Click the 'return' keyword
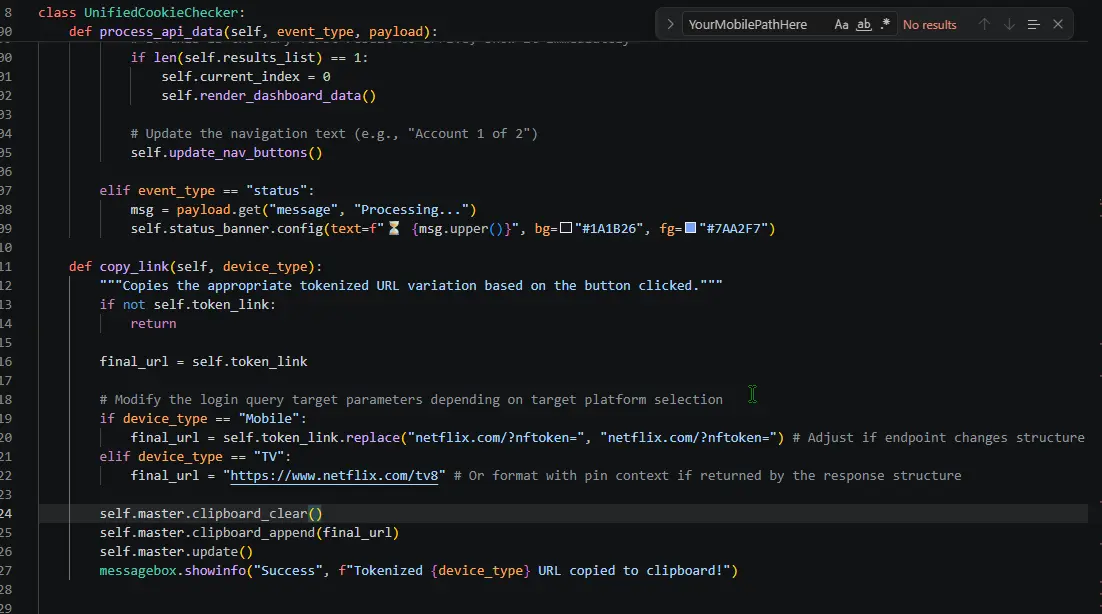Viewport: 1102px width, 614px height. point(153,324)
